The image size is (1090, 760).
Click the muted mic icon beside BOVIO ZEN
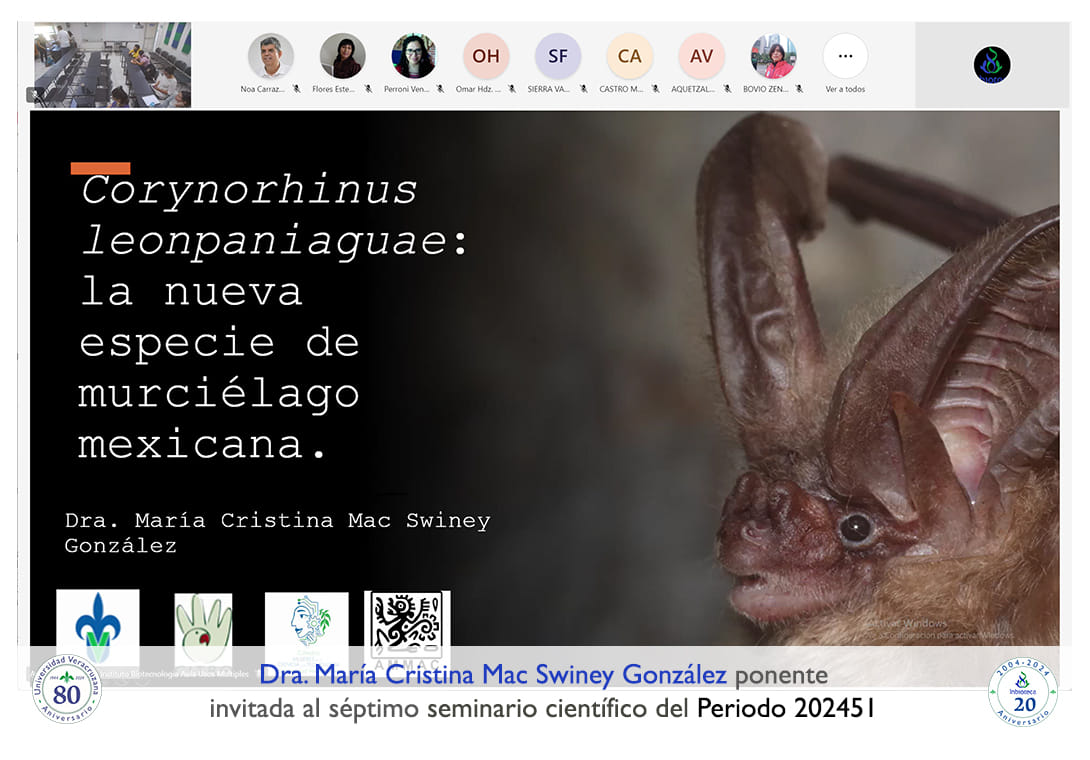pos(799,89)
